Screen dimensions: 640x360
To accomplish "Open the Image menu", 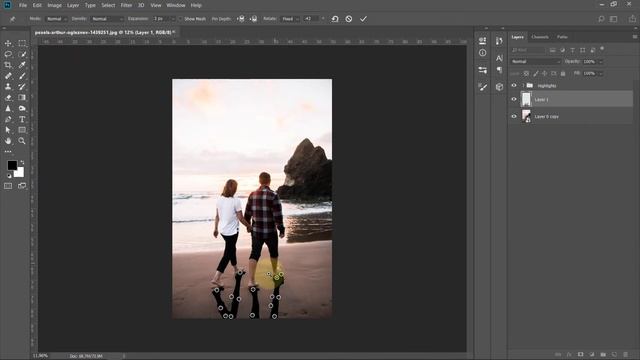I will pos(54,5).
